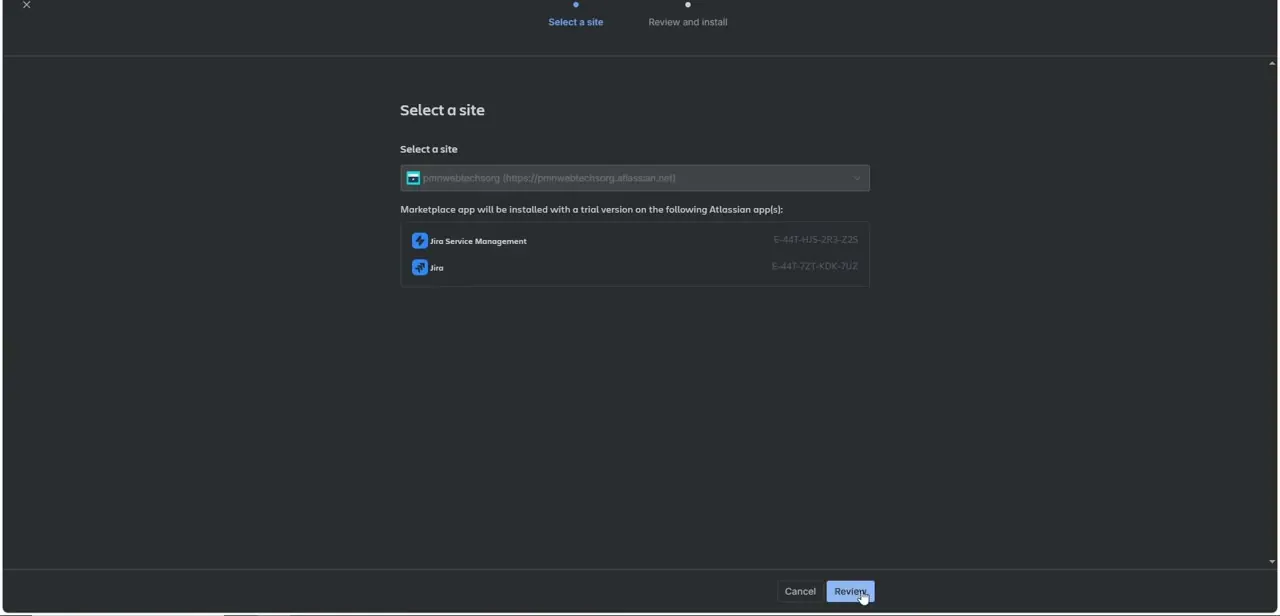The width and height of the screenshot is (1280, 616).
Task: Close the install dialog with the X icon
Action: 27,5
